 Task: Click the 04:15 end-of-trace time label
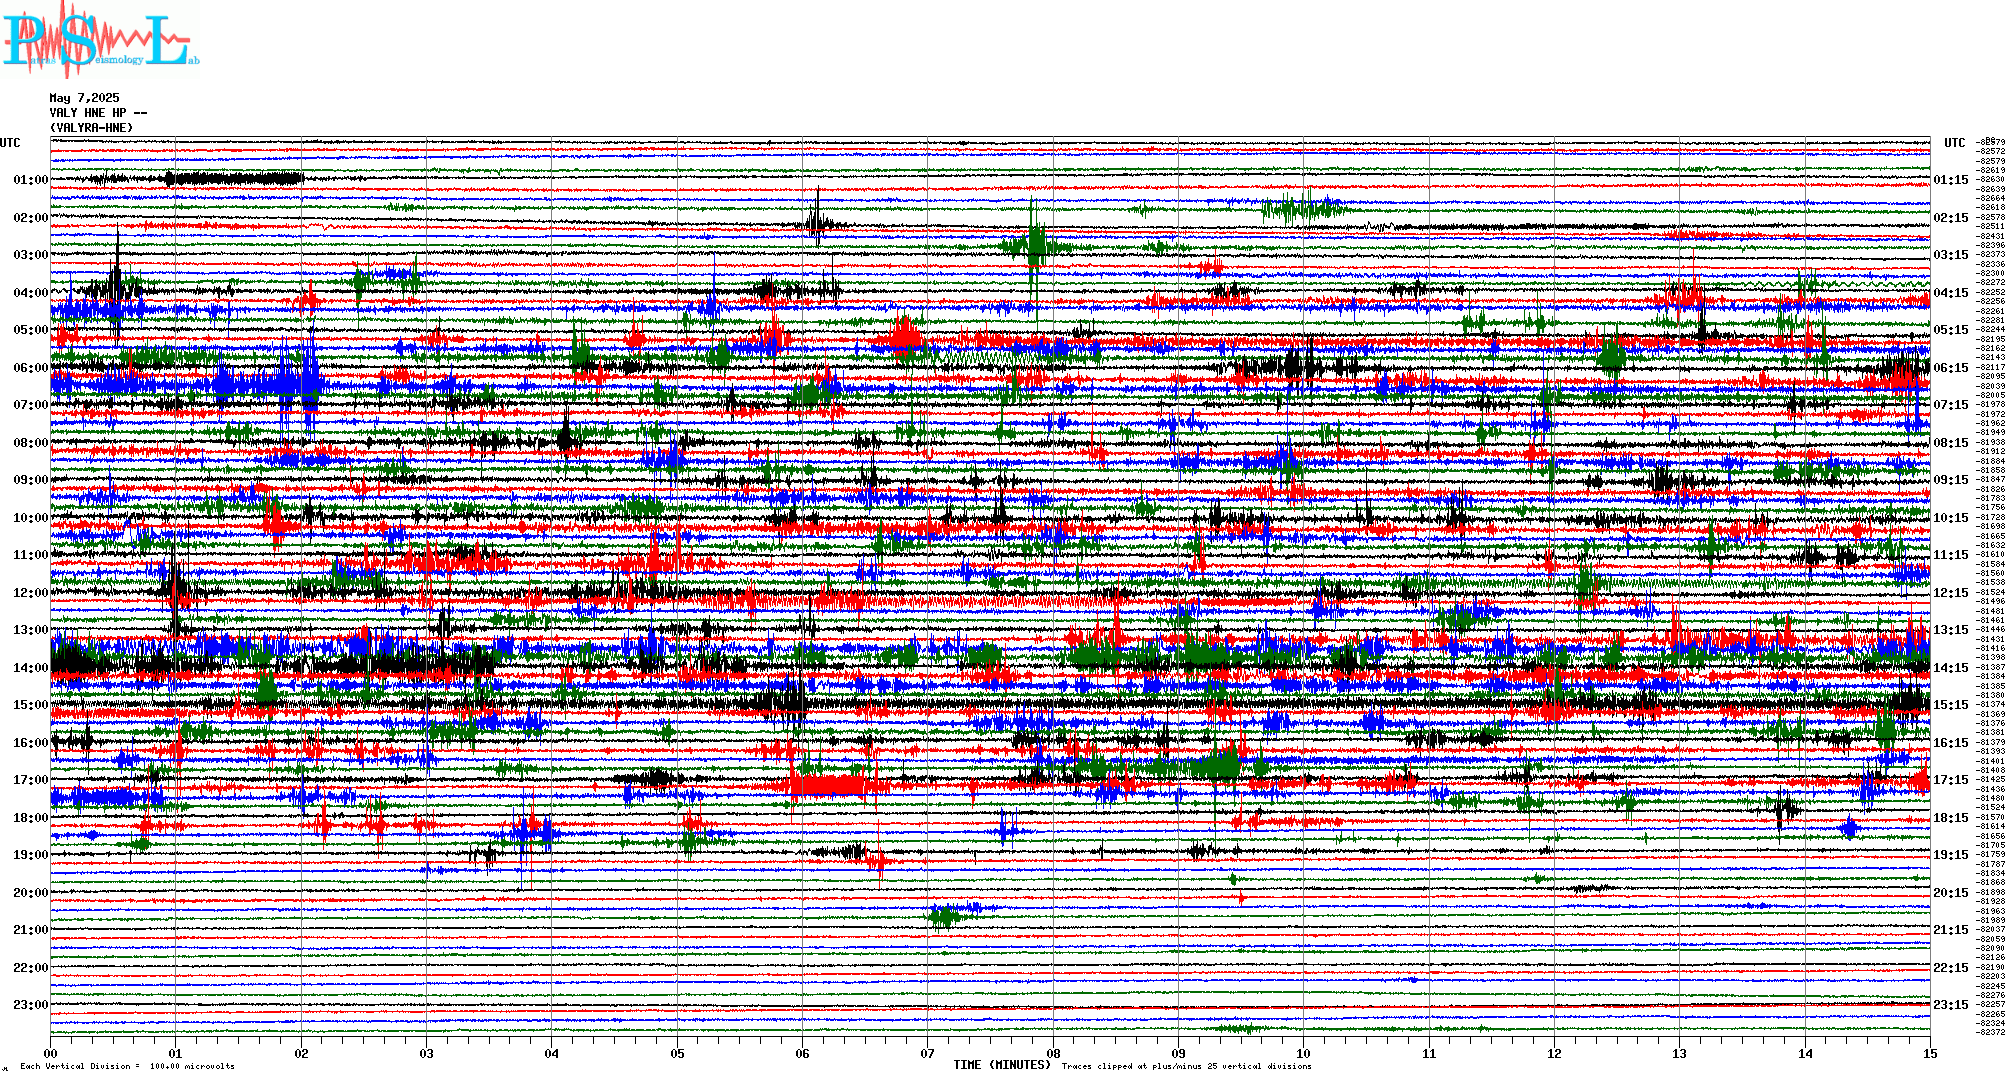tap(1951, 293)
